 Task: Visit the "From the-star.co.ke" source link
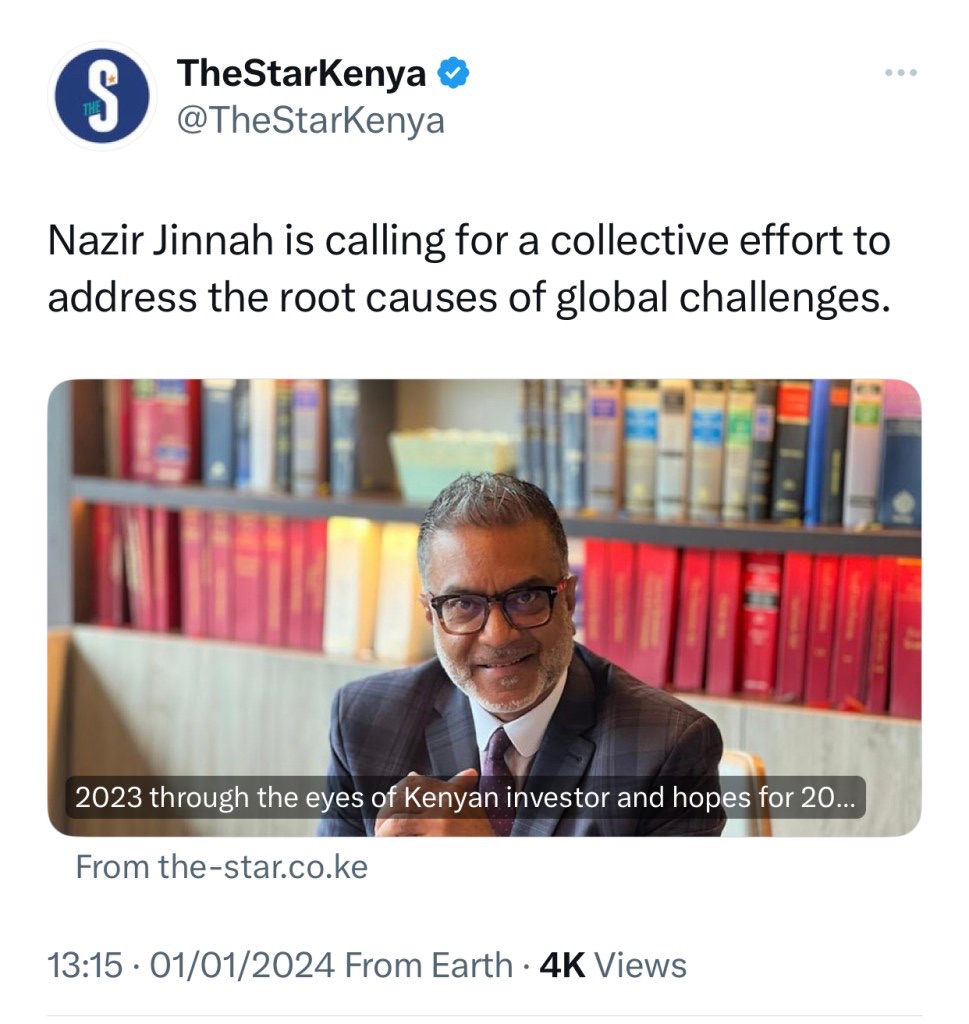point(222,867)
